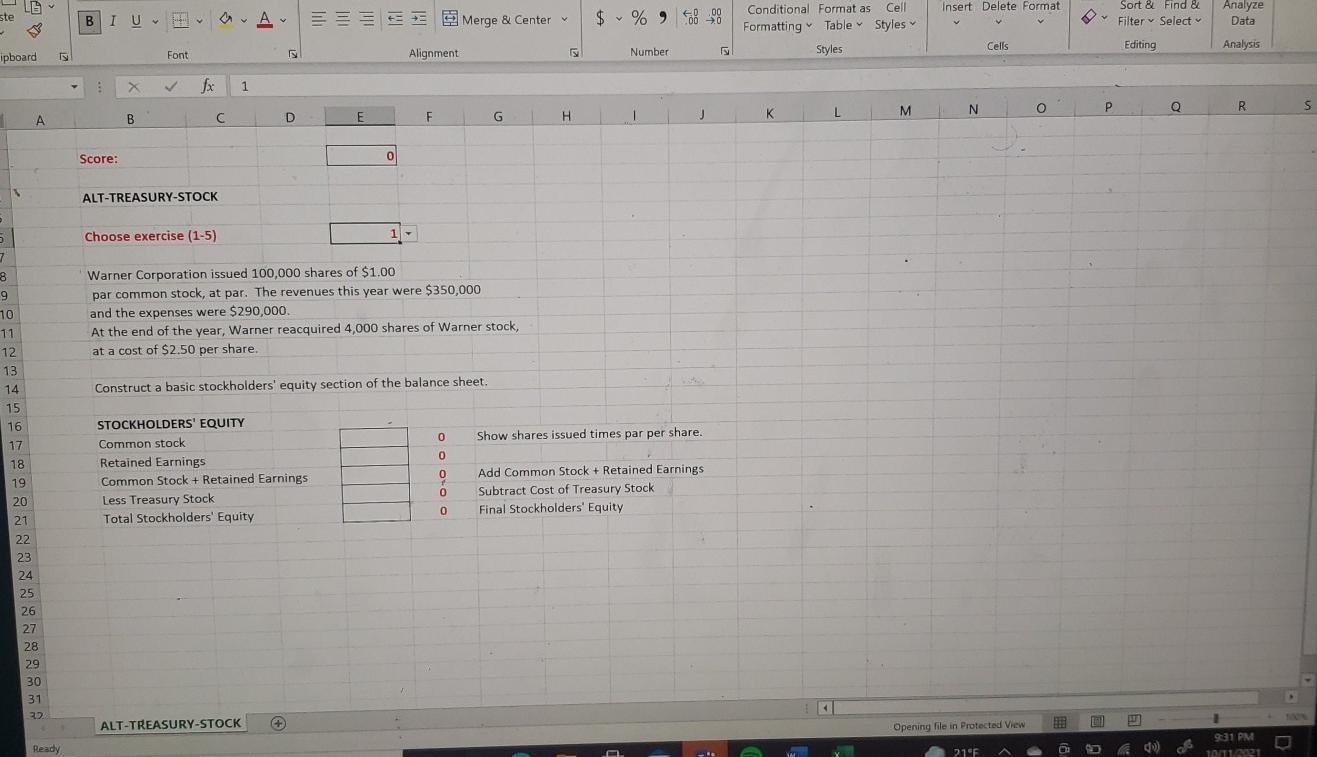Open Alignment dialog launcher
Screen dimensions: 1317x757
[575, 51]
